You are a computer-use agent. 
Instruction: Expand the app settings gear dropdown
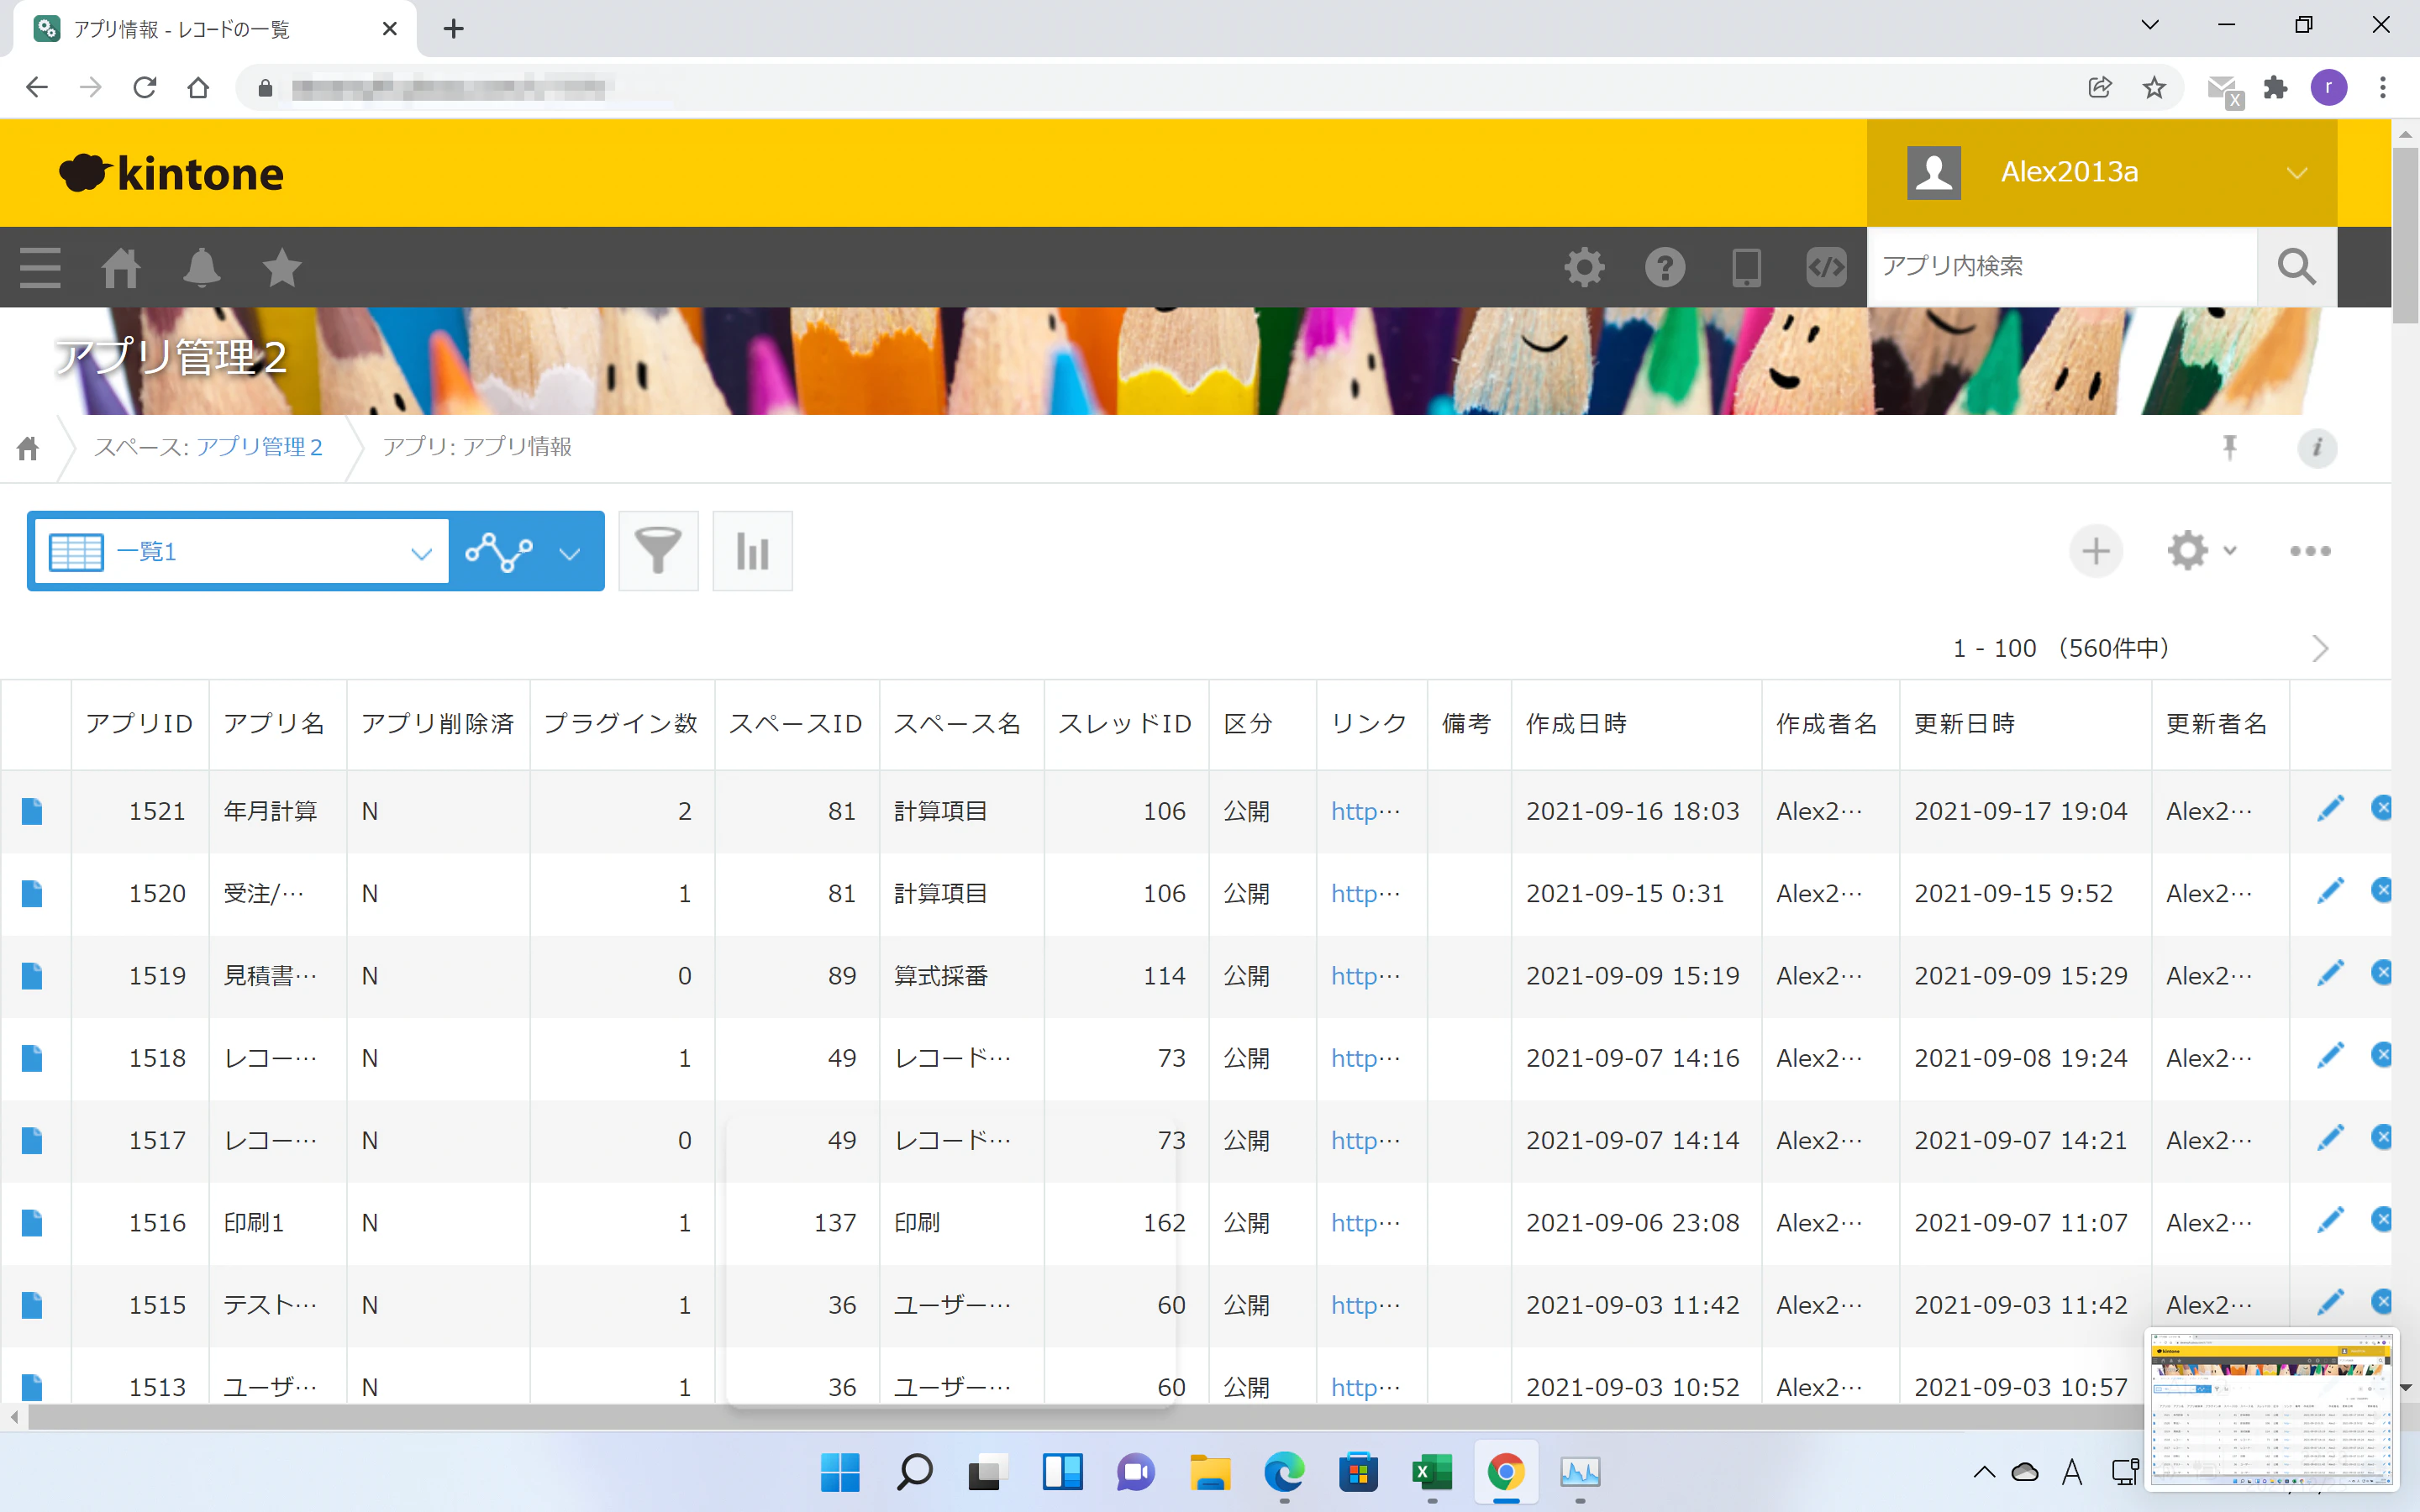[2201, 551]
